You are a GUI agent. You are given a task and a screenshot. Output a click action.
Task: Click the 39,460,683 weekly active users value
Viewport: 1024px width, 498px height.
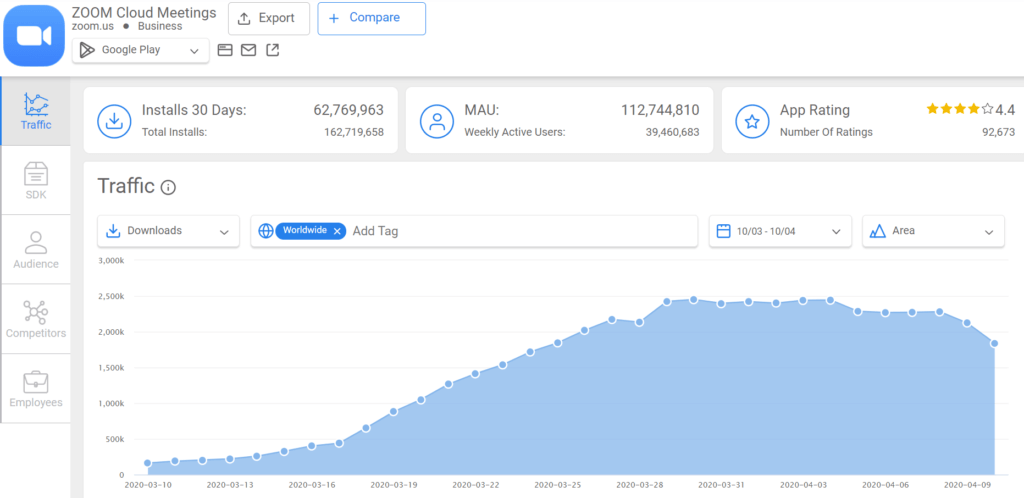[x=673, y=132]
